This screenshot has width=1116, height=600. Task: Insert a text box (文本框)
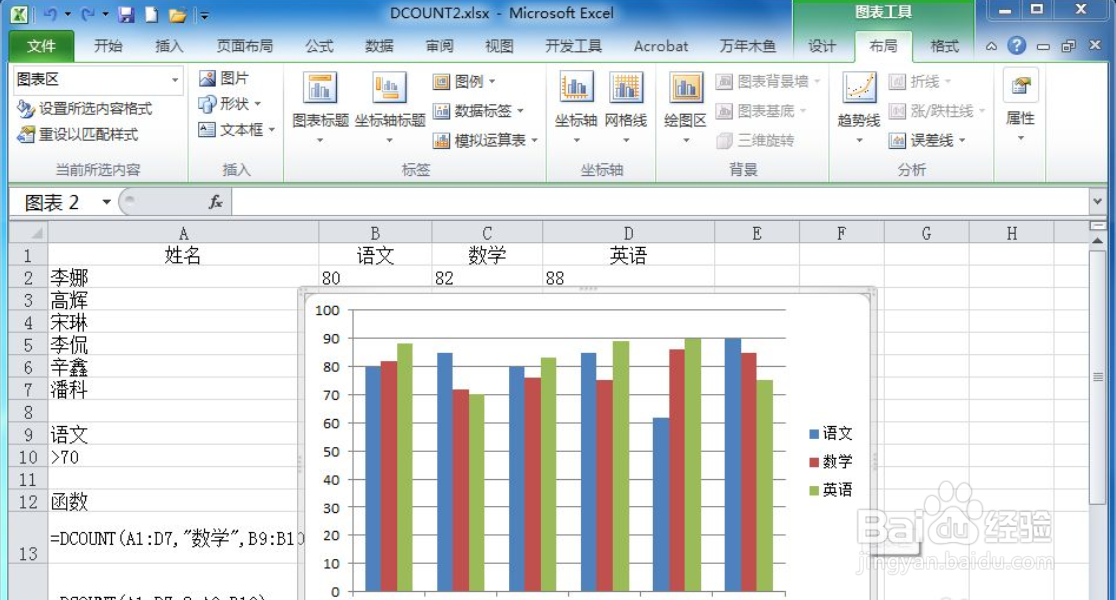tap(236, 130)
